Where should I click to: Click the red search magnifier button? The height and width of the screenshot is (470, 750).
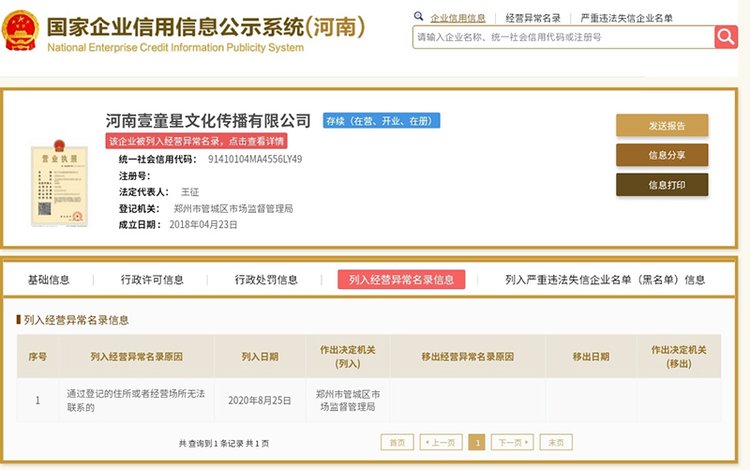[x=726, y=37]
